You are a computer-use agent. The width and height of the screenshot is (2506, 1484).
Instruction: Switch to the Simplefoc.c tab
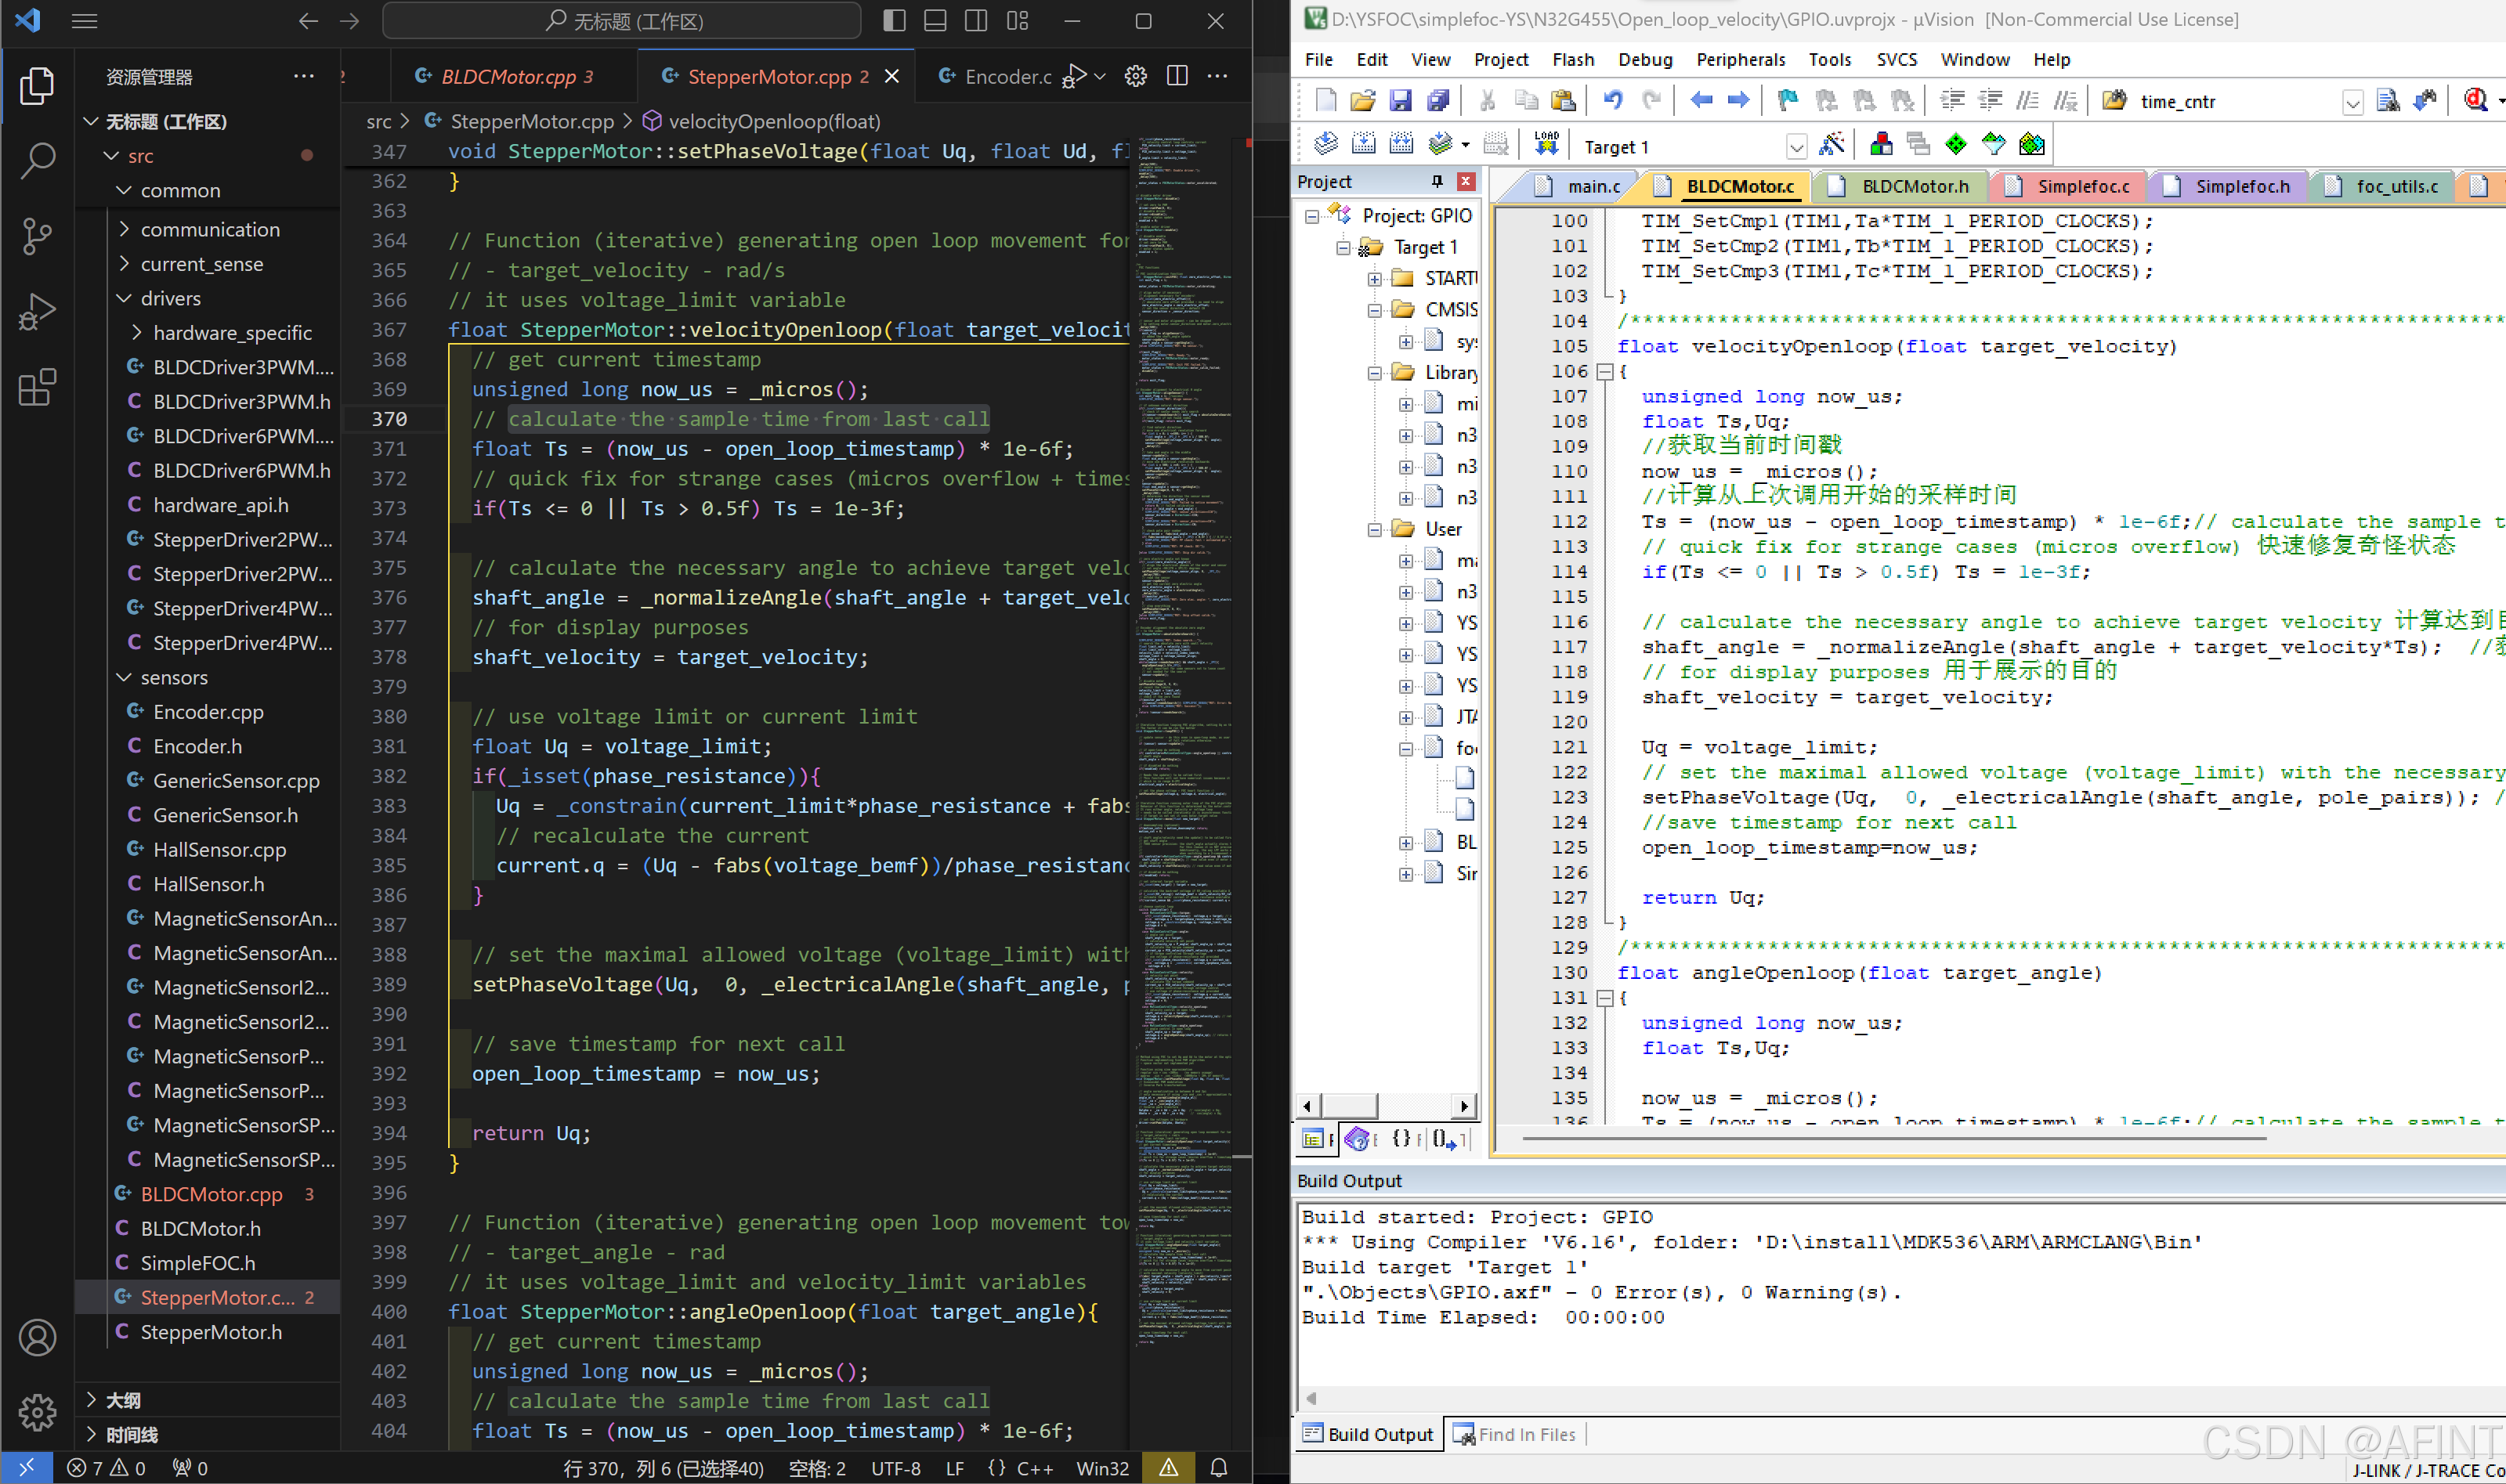pyautogui.click(x=2068, y=186)
